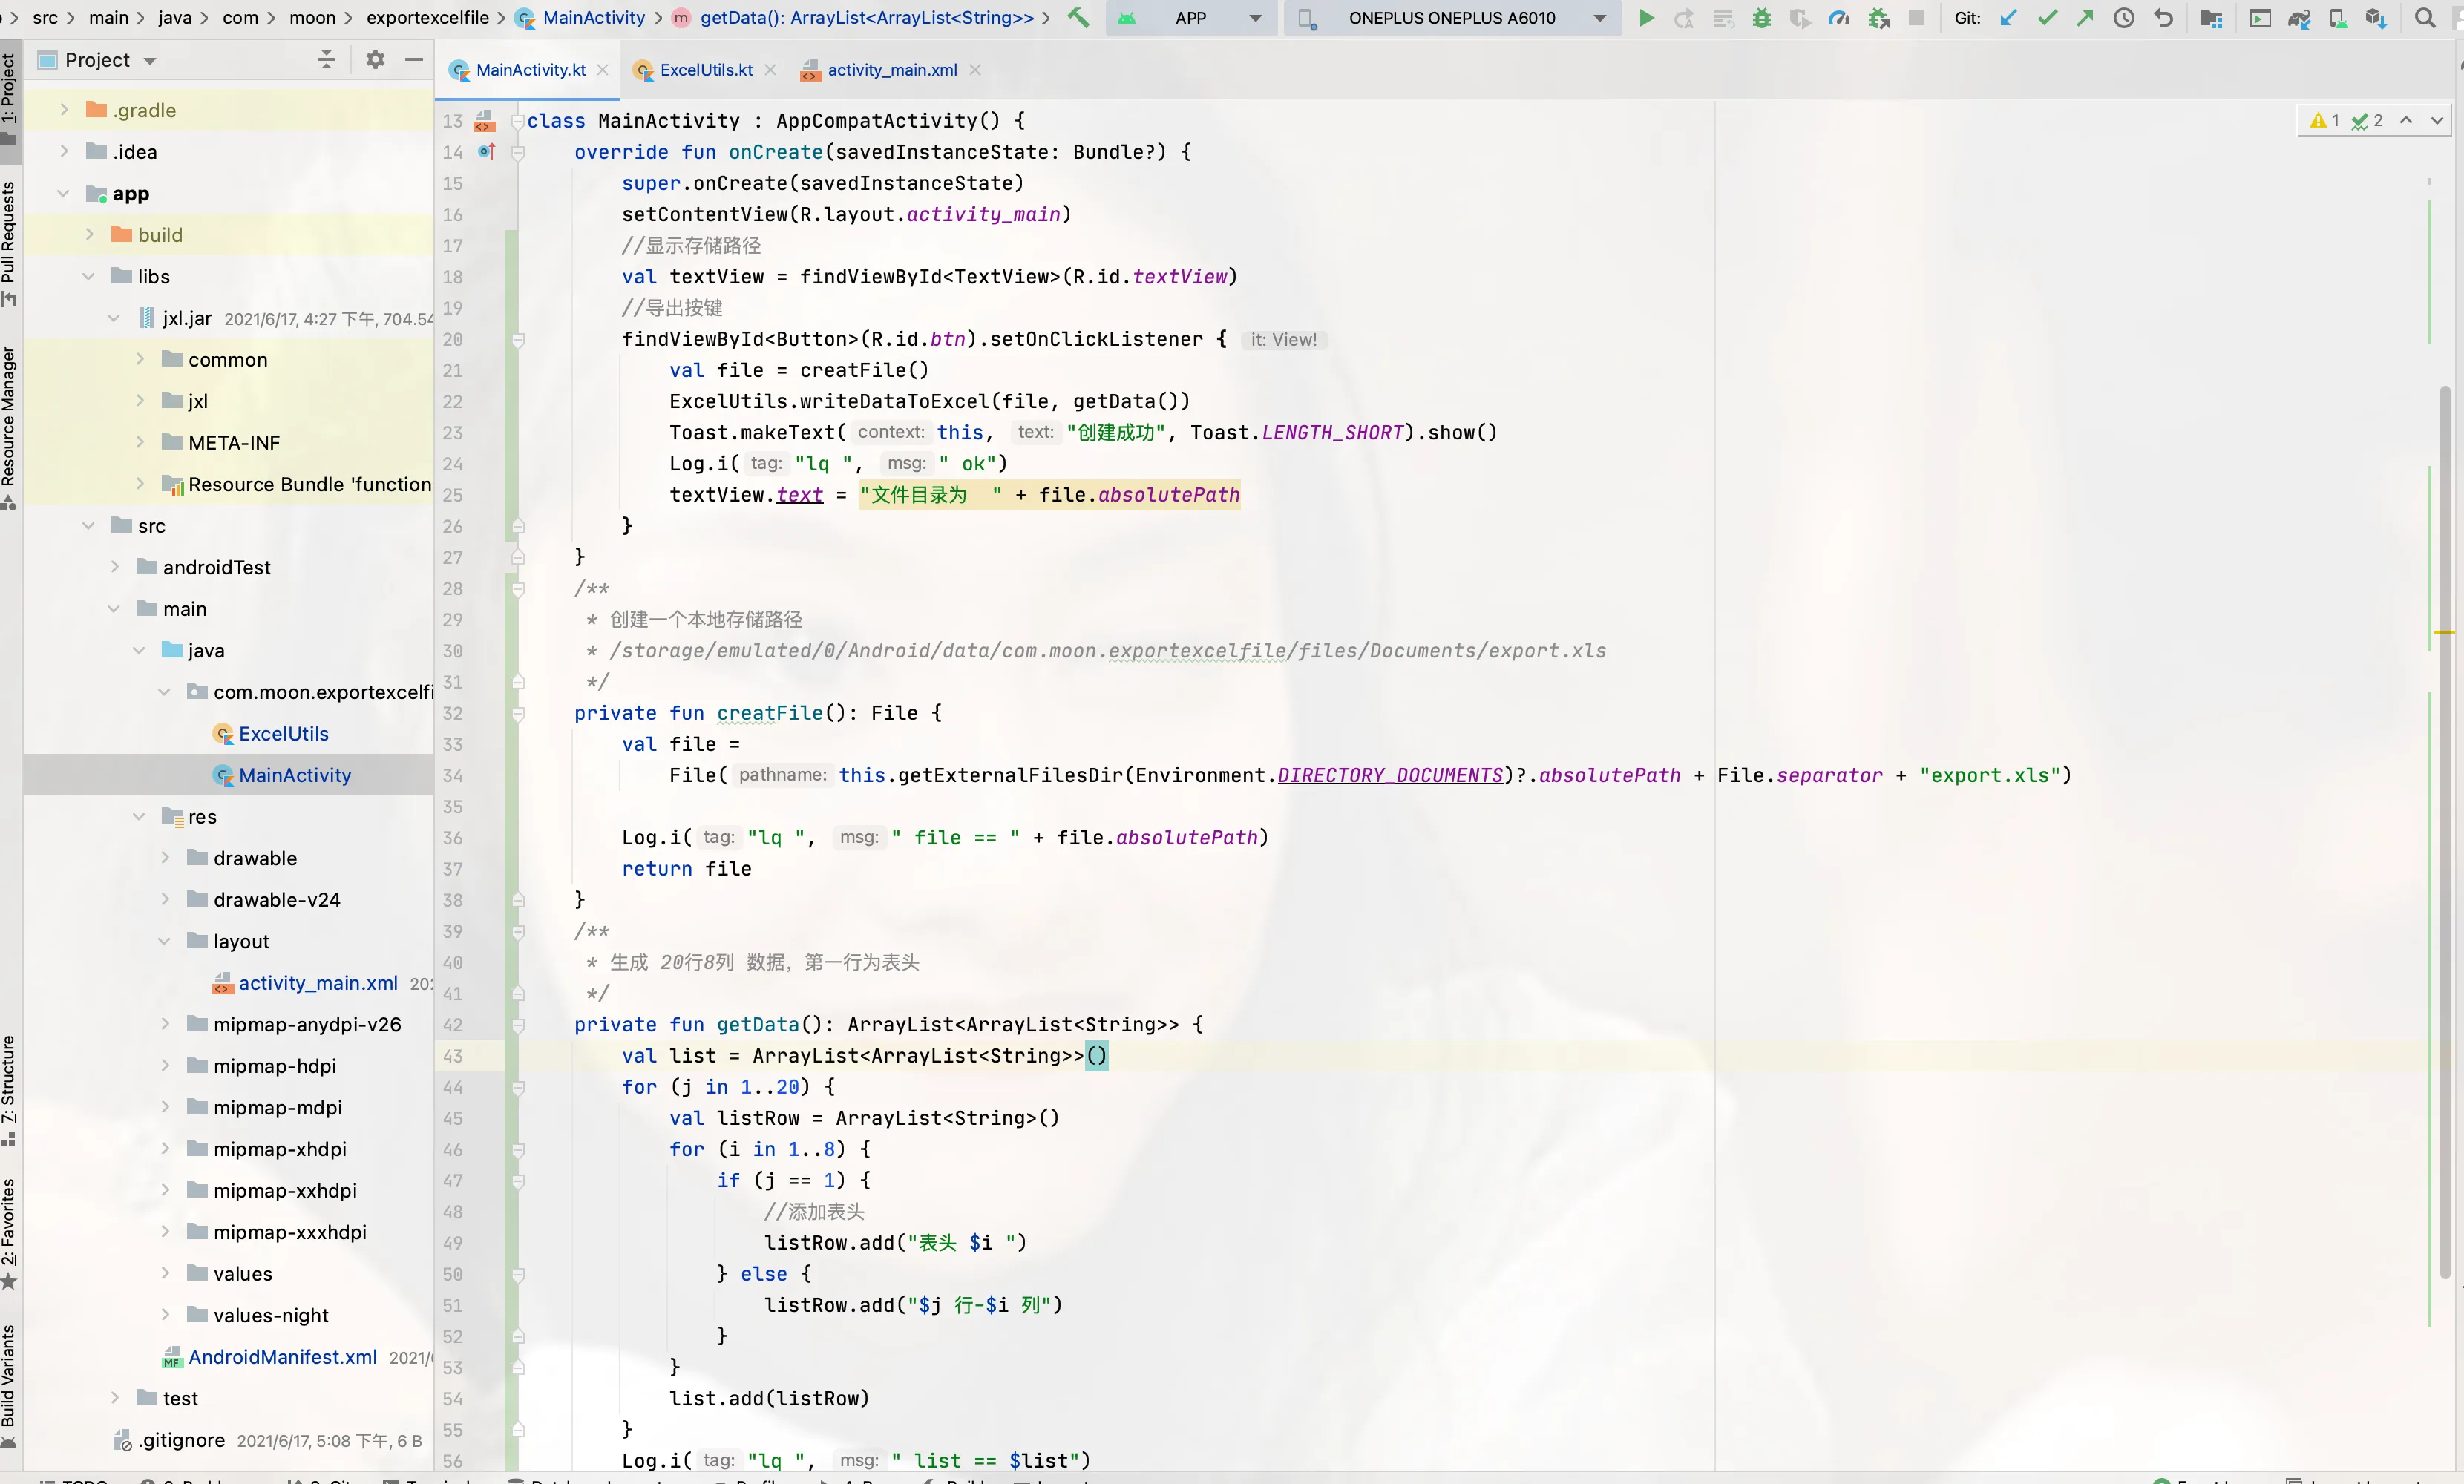Close the ExcelUtils.kt tab

click(x=770, y=70)
